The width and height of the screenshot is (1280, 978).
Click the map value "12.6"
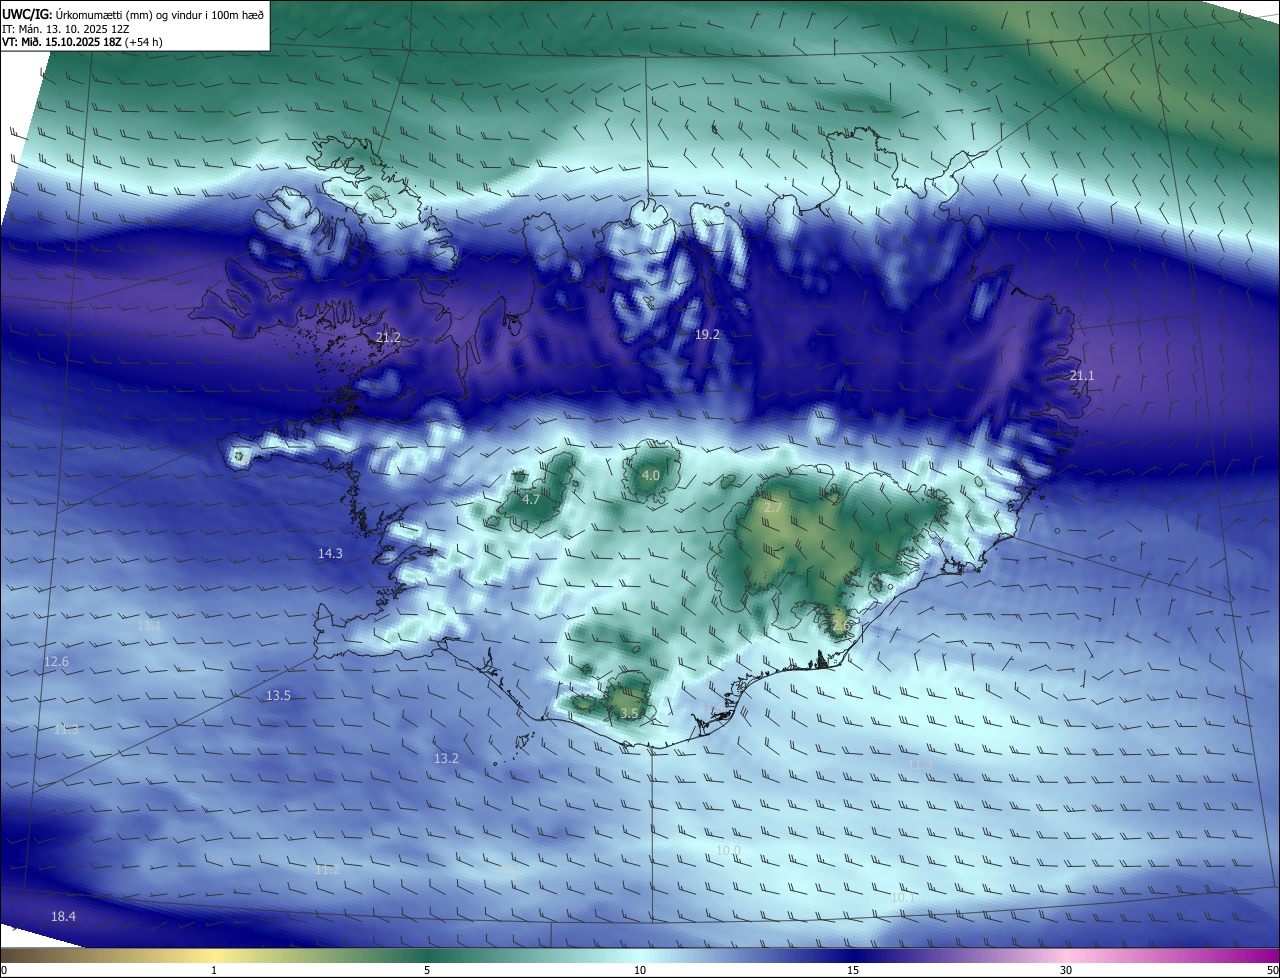tap(56, 662)
